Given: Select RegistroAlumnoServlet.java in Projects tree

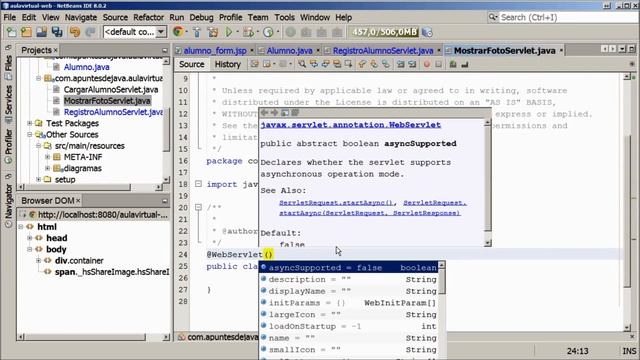Looking at the screenshot, I should click(x=113, y=112).
